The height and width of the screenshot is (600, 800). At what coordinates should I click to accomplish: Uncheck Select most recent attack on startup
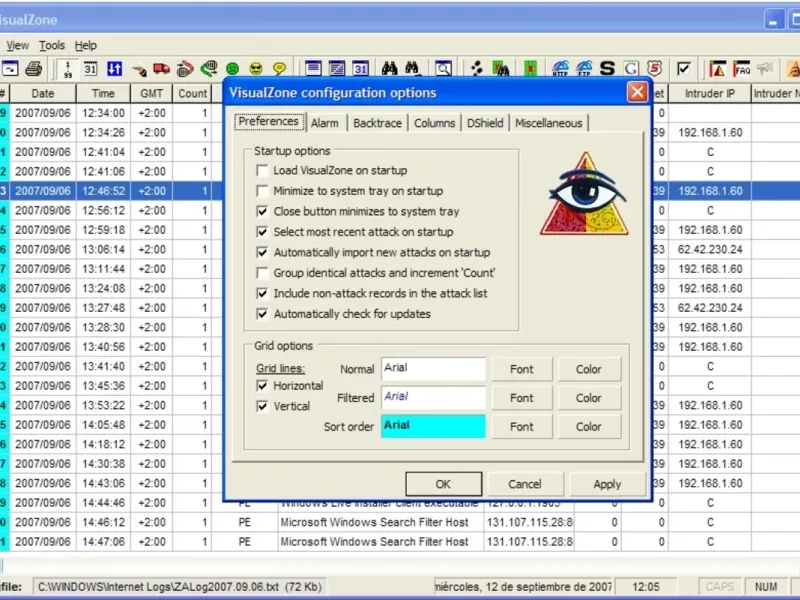click(262, 232)
